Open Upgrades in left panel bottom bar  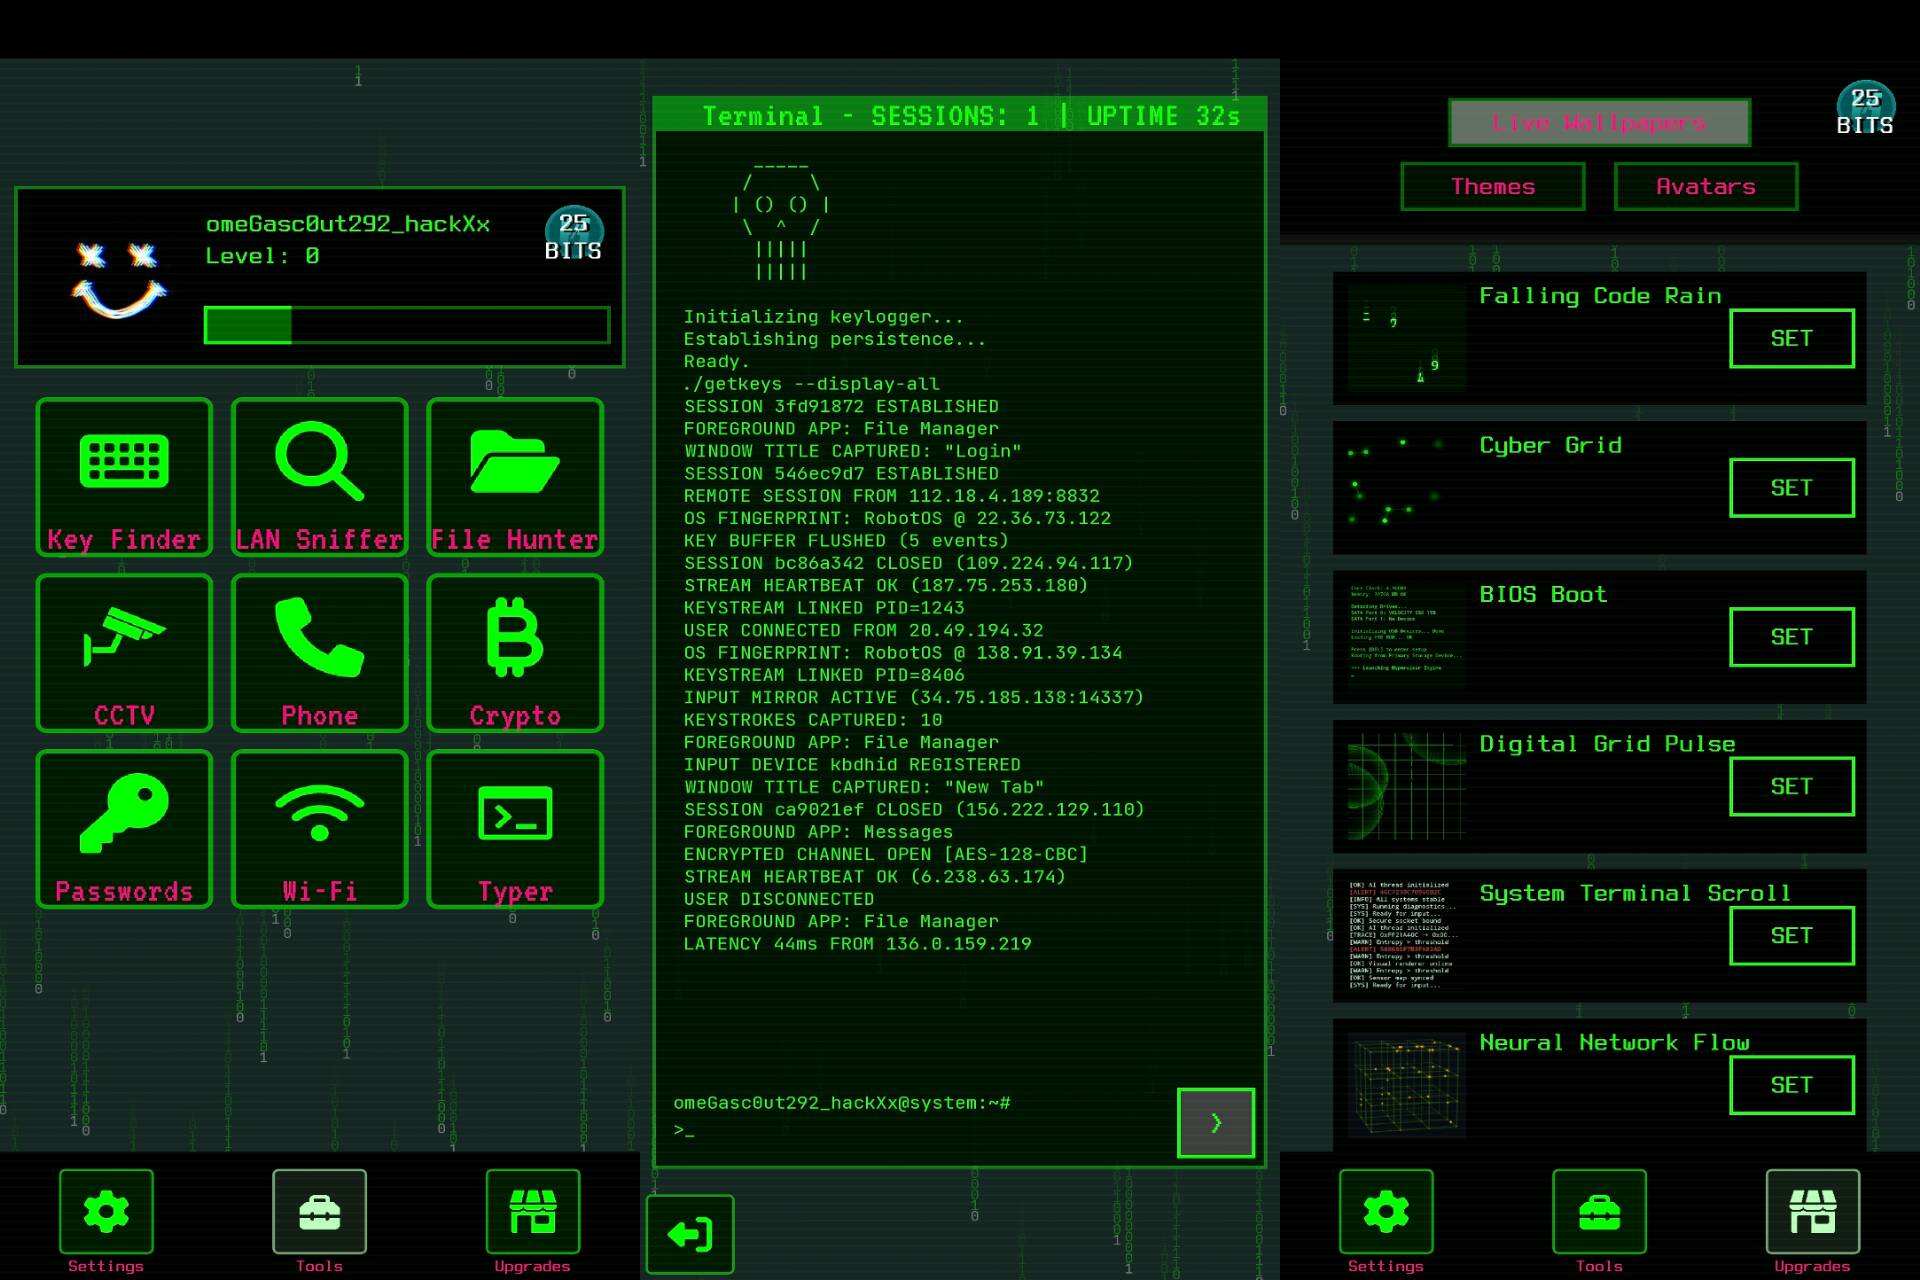532,1211
